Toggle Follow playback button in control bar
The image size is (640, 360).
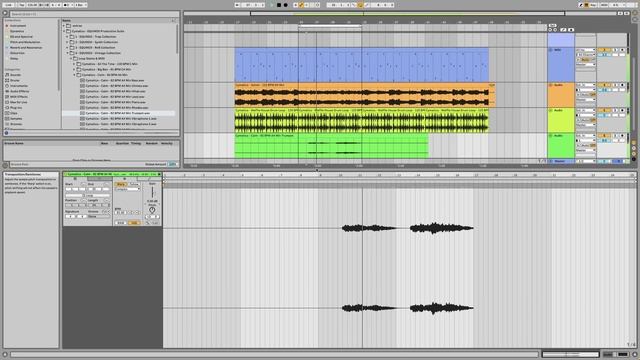point(238,5)
